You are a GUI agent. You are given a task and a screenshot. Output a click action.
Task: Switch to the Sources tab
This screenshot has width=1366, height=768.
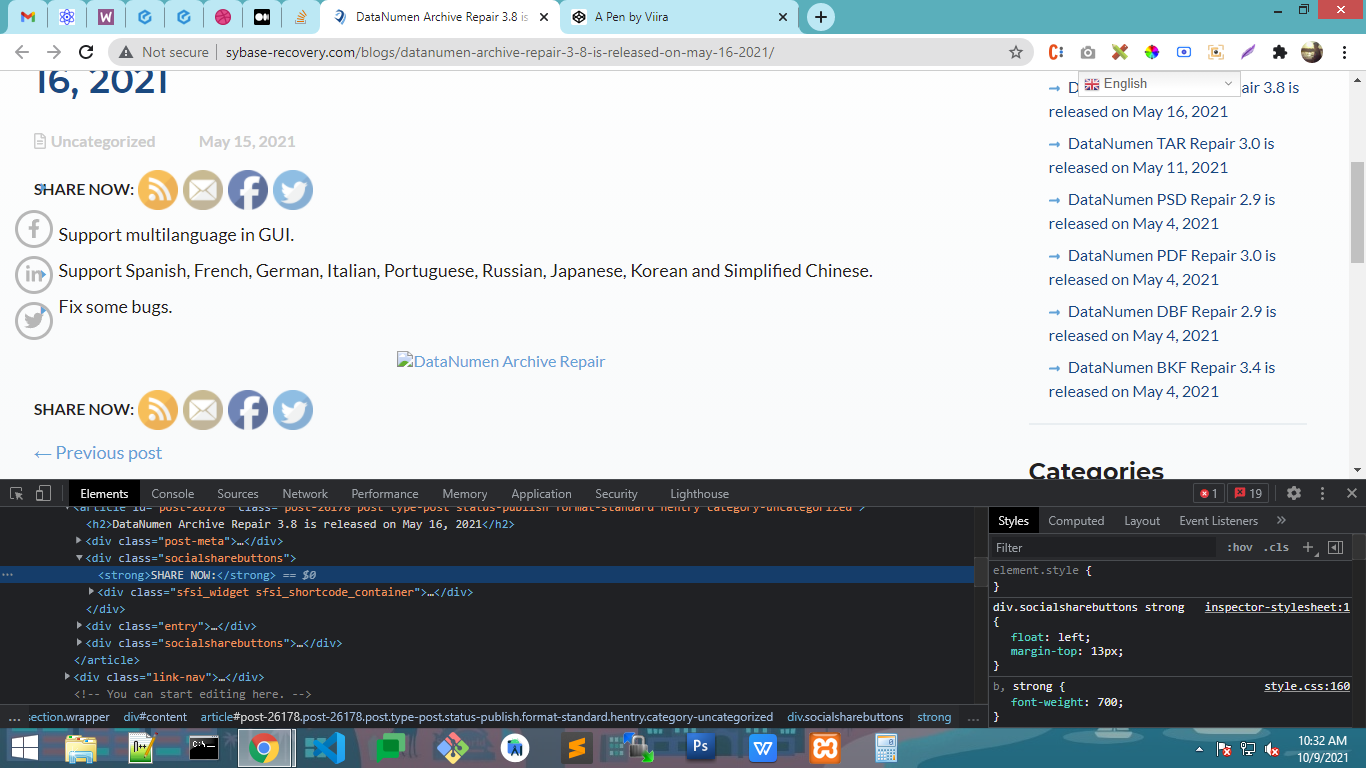tap(238, 494)
